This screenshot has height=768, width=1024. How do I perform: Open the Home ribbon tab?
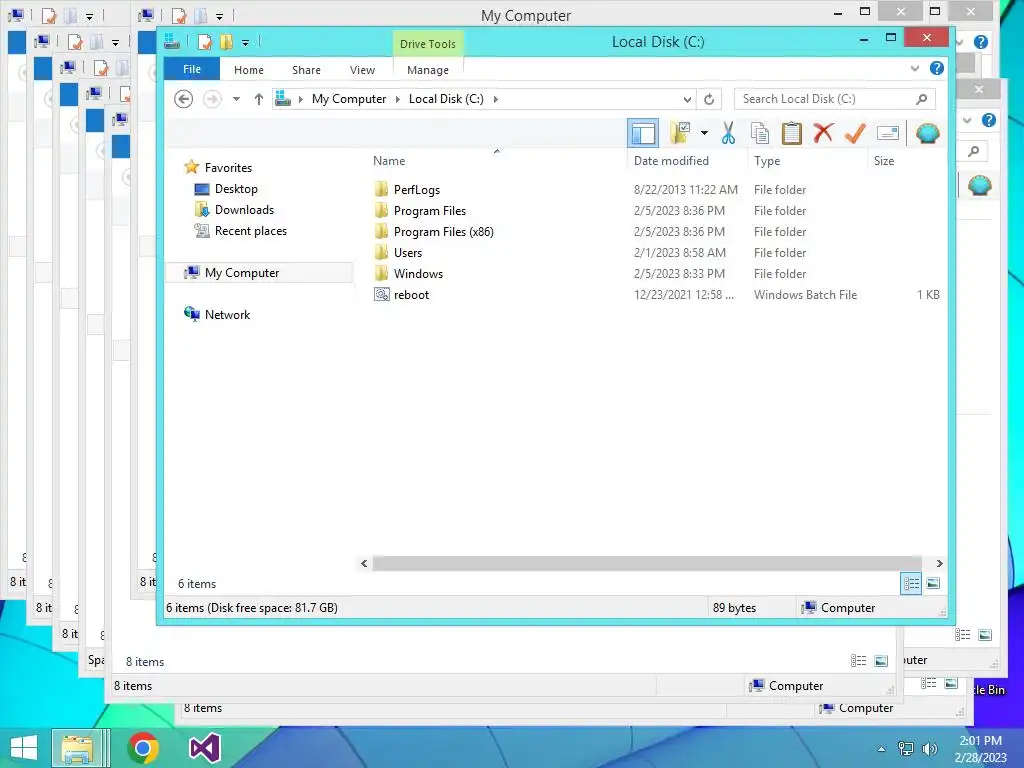(x=249, y=70)
